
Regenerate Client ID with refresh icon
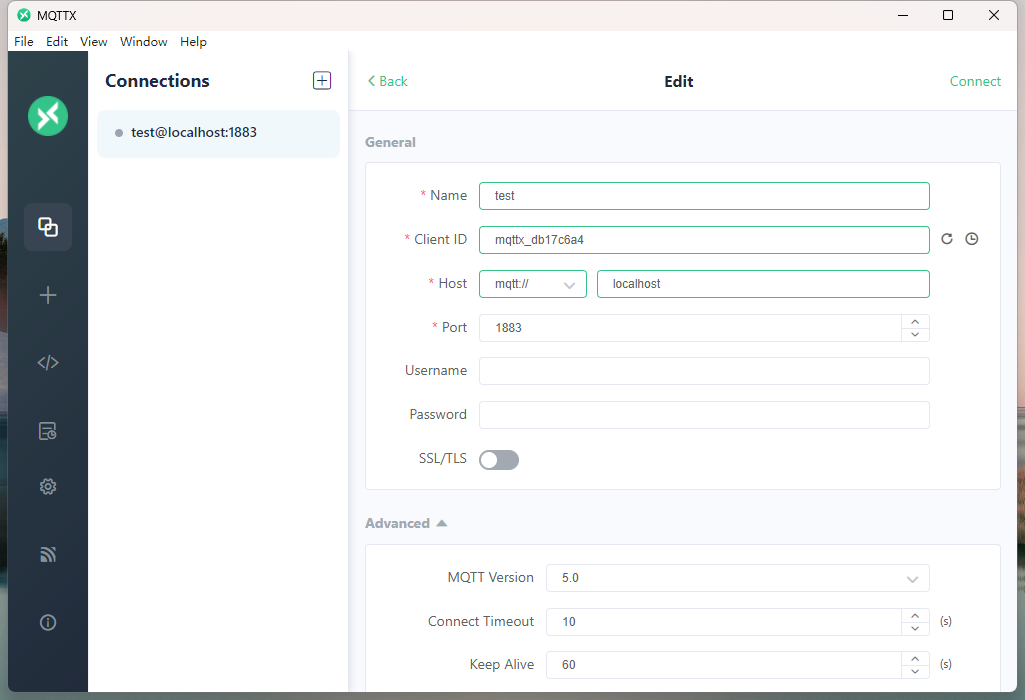point(947,239)
